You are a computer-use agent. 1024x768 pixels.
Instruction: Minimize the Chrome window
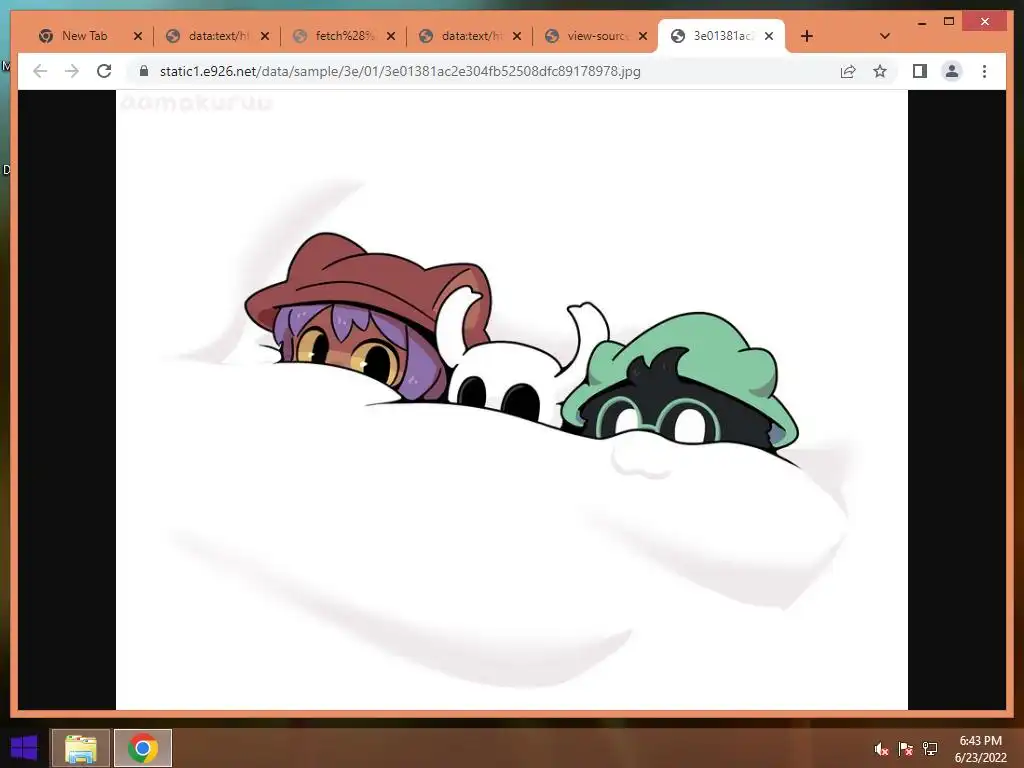click(921, 22)
